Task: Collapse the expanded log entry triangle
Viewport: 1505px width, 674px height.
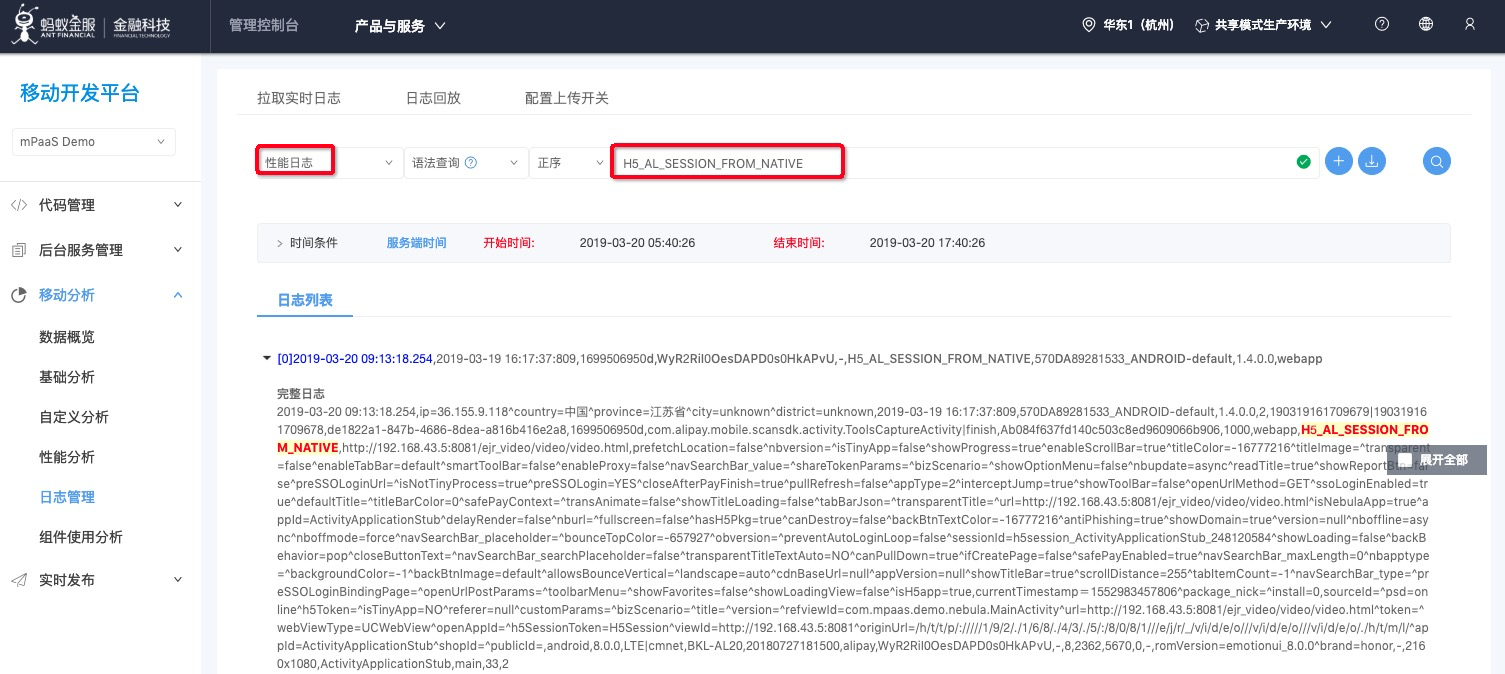Action: click(x=266, y=358)
